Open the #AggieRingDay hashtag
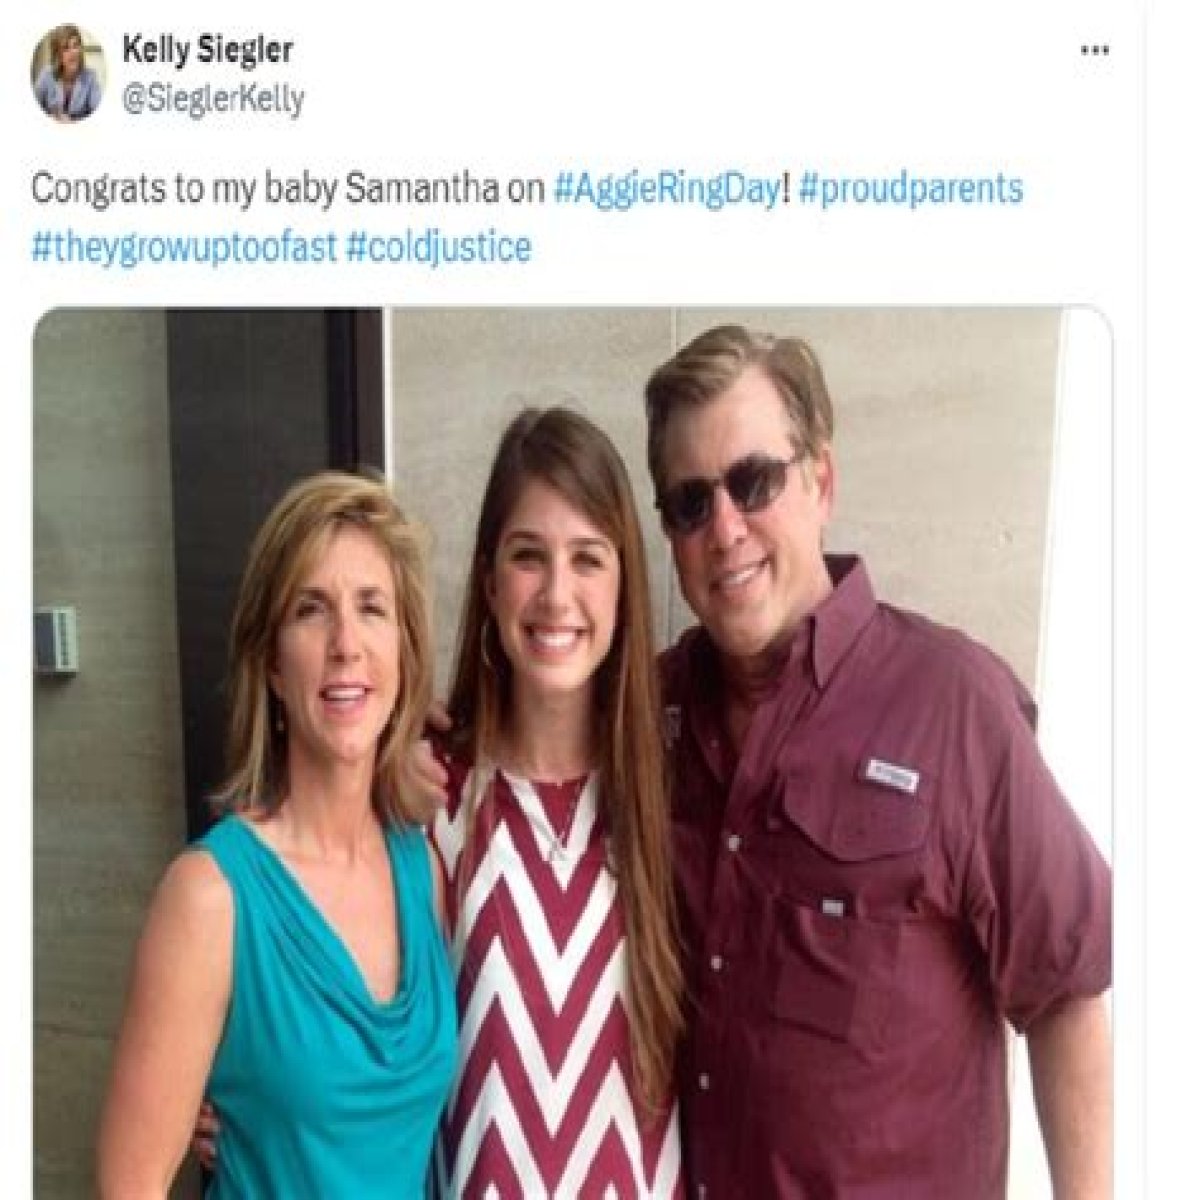Image resolution: width=1200 pixels, height=1200 pixels. (665, 191)
